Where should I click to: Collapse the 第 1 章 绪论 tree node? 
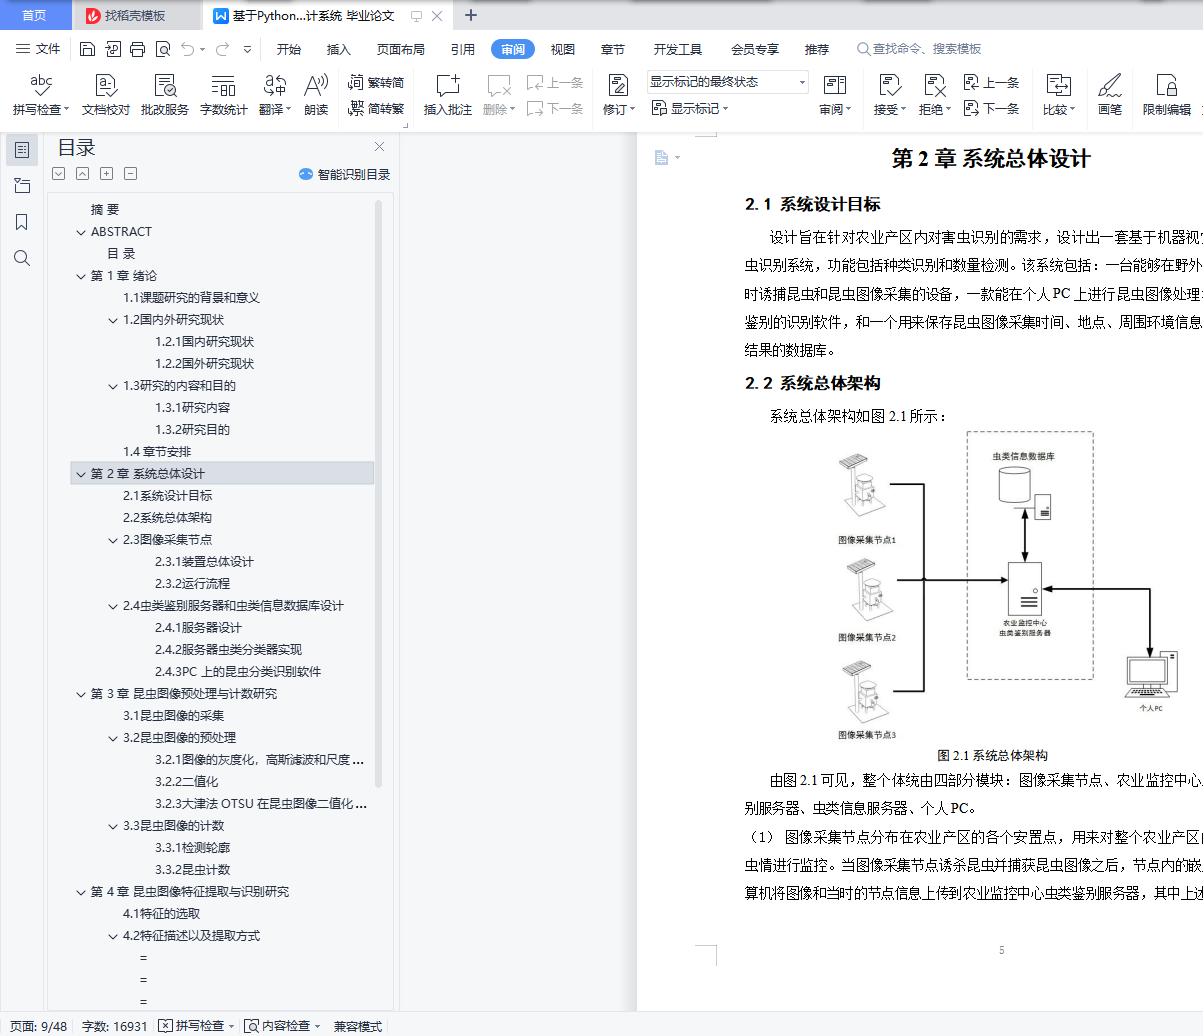[82, 276]
